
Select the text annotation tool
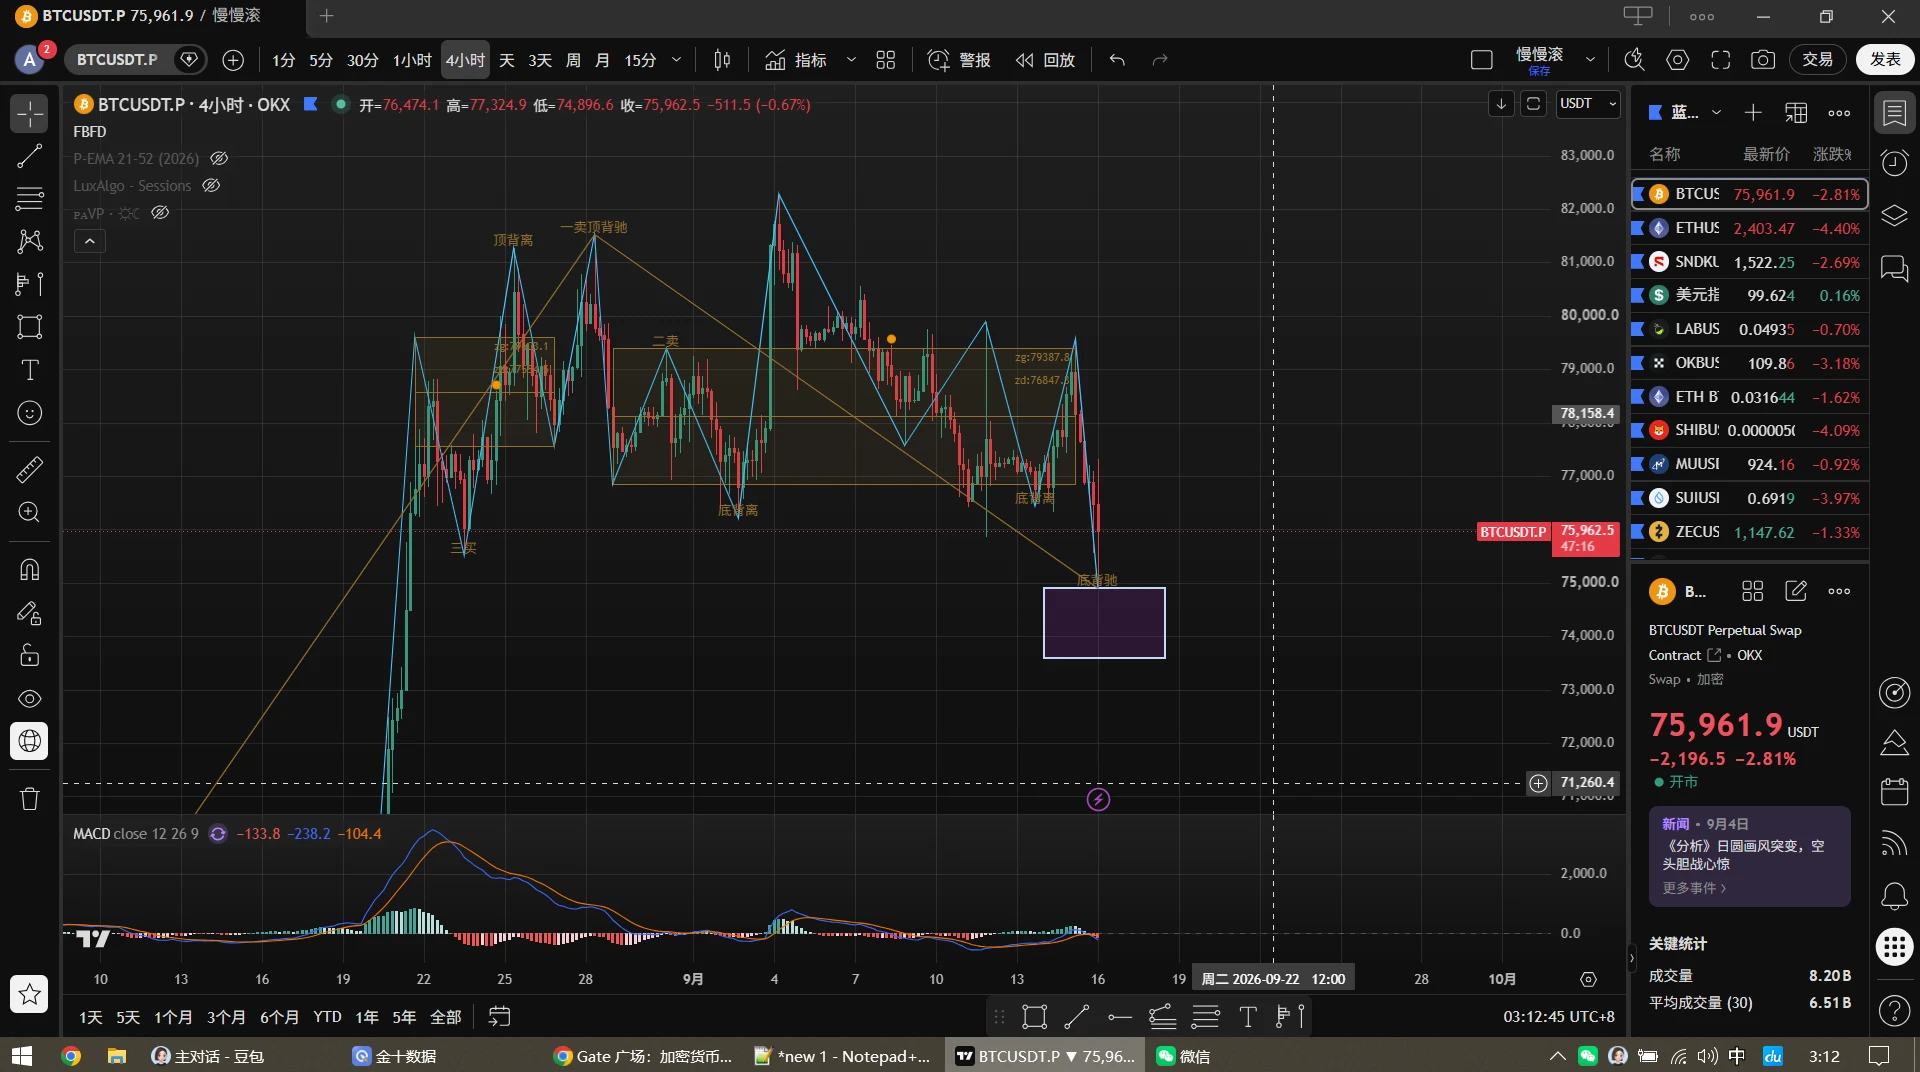[30, 370]
